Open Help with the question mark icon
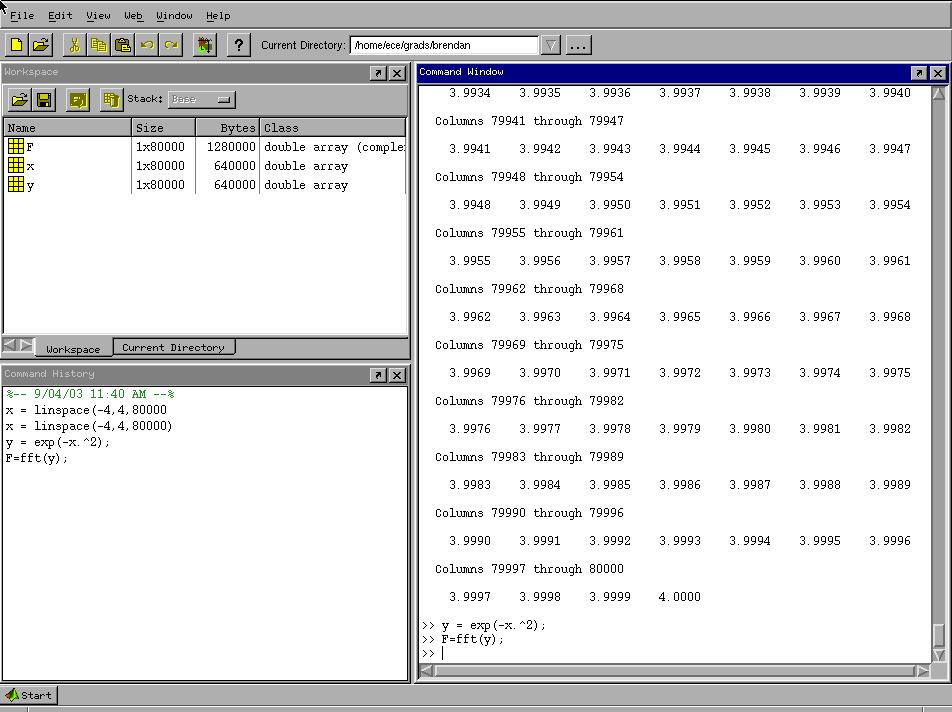This screenshot has height=712, width=952. pyautogui.click(x=239, y=45)
